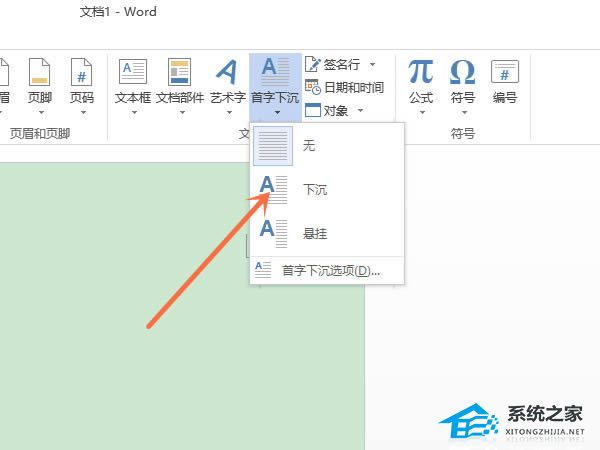Expand the arrow under 公式
Viewport: 600px width, 450px height.
tap(422, 112)
